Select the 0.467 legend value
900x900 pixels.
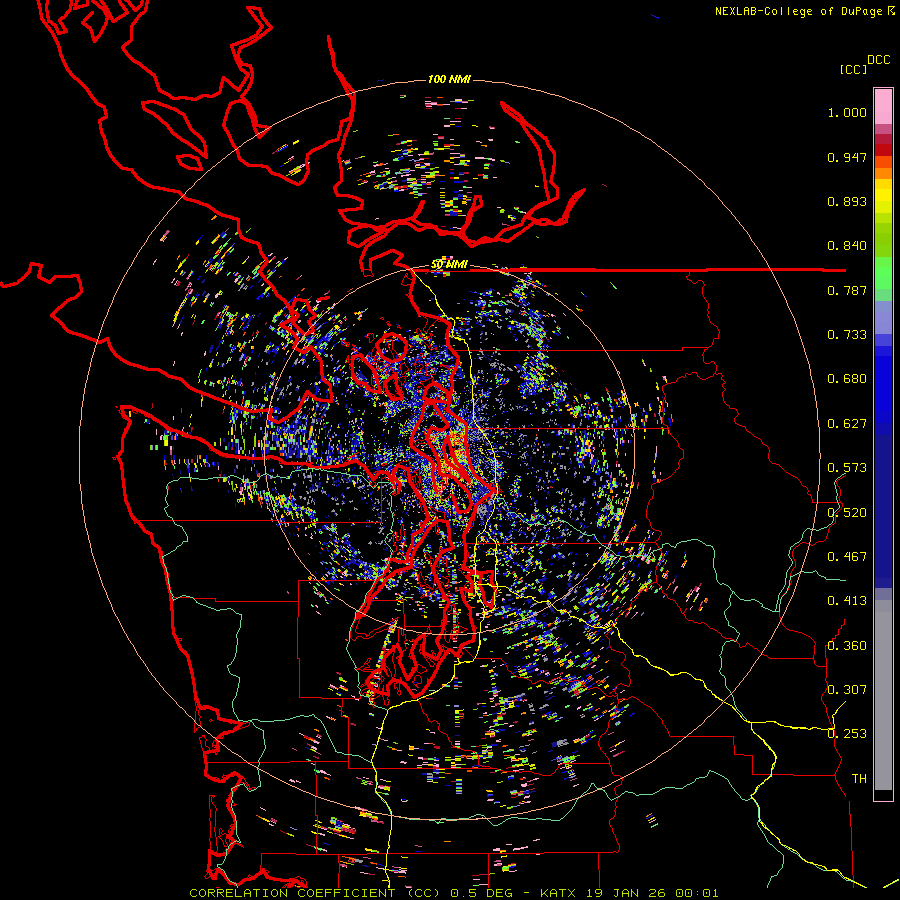[x=847, y=557]
